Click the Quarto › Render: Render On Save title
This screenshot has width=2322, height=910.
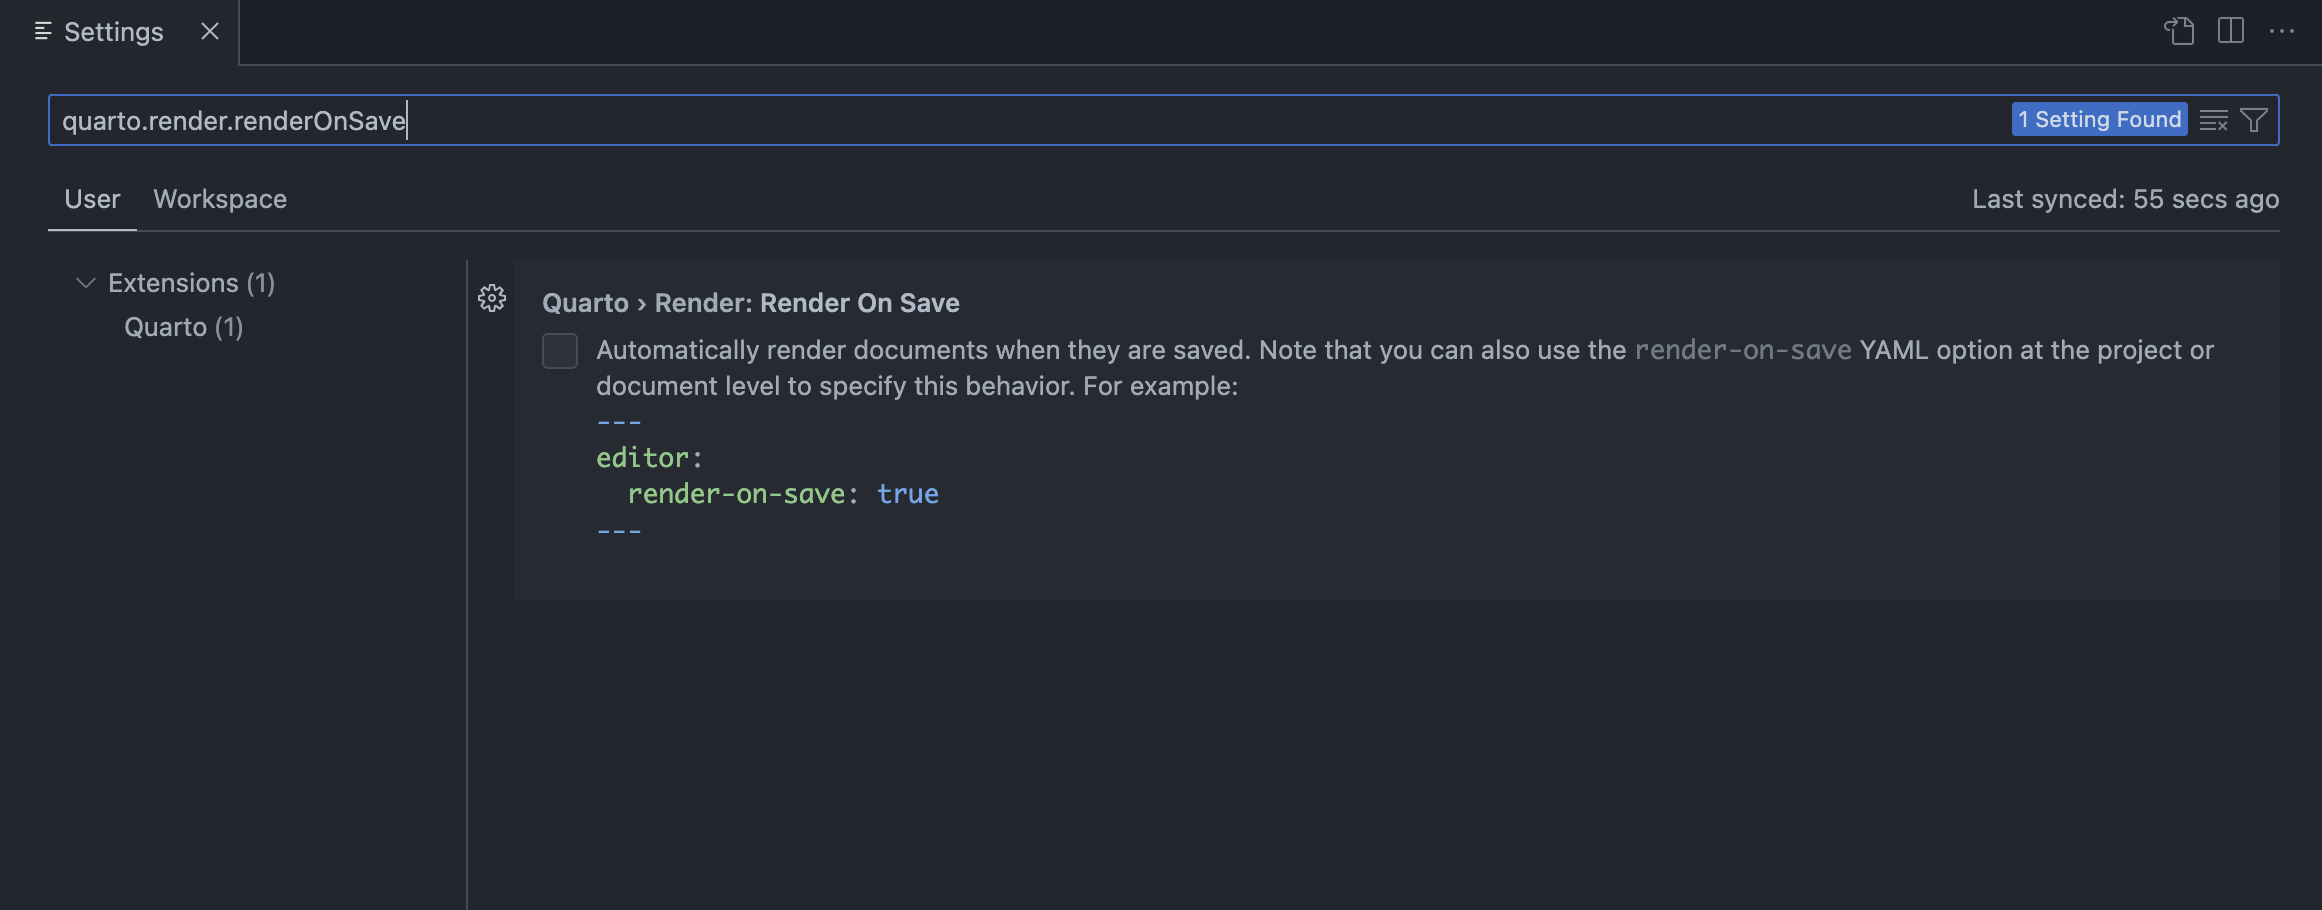click(751, 303)
